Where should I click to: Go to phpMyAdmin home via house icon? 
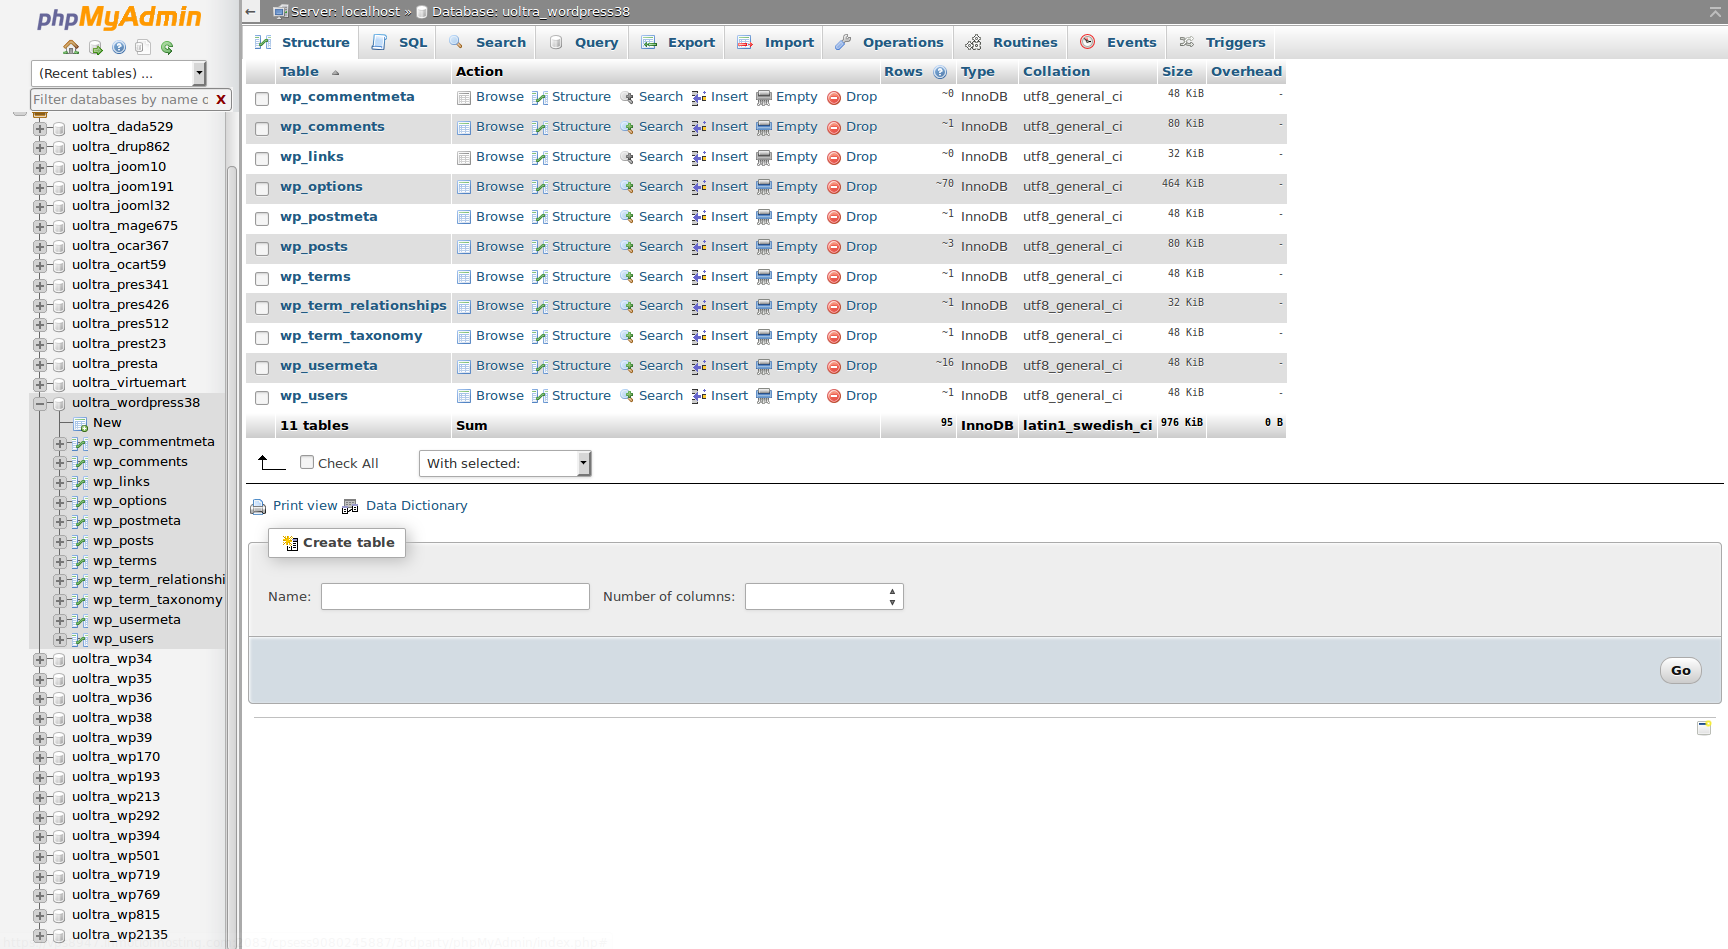point(71,47)
